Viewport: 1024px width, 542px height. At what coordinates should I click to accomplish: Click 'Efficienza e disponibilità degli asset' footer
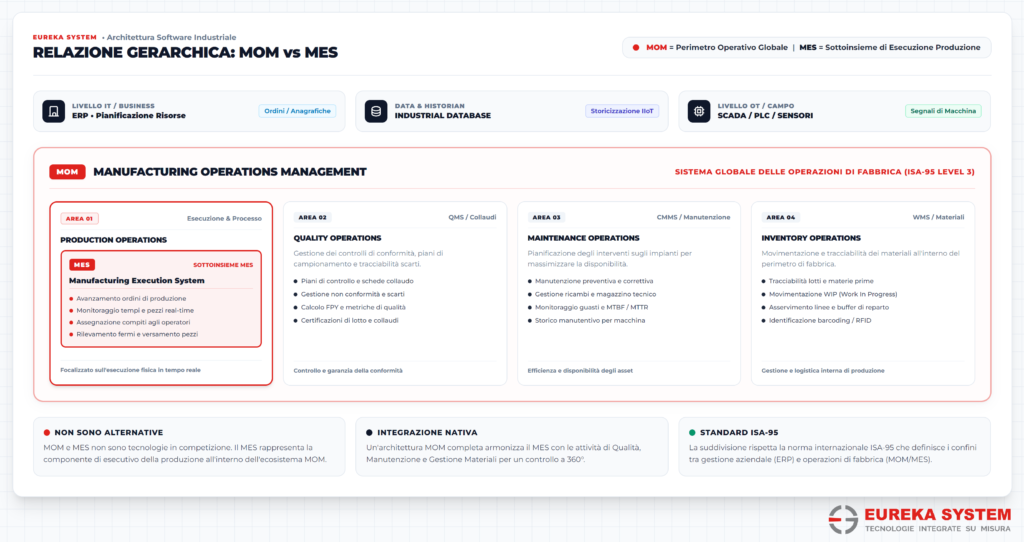point(580,370)
